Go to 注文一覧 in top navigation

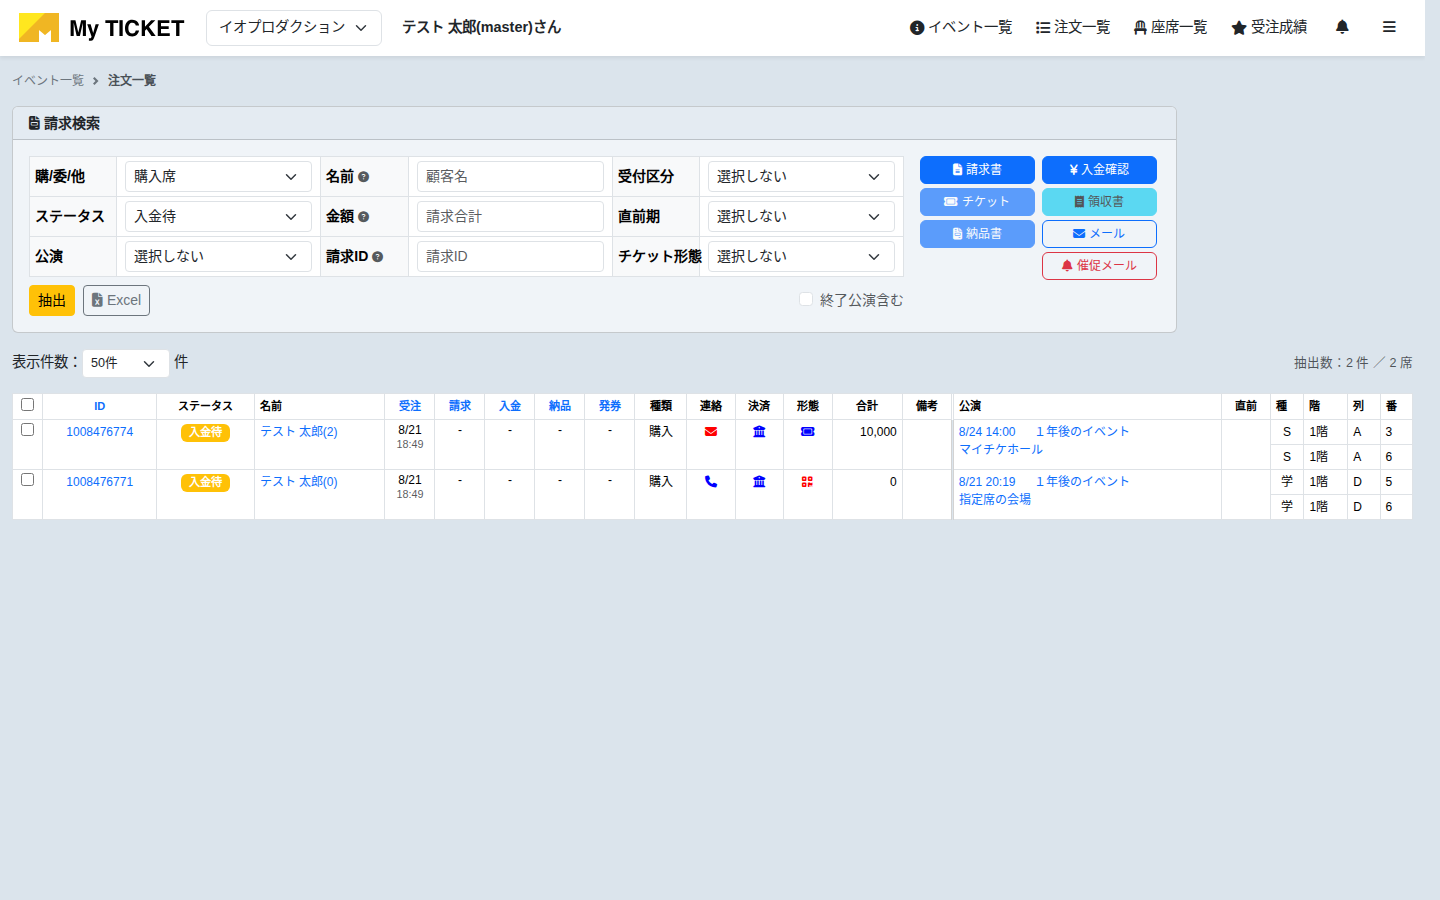1073,27
